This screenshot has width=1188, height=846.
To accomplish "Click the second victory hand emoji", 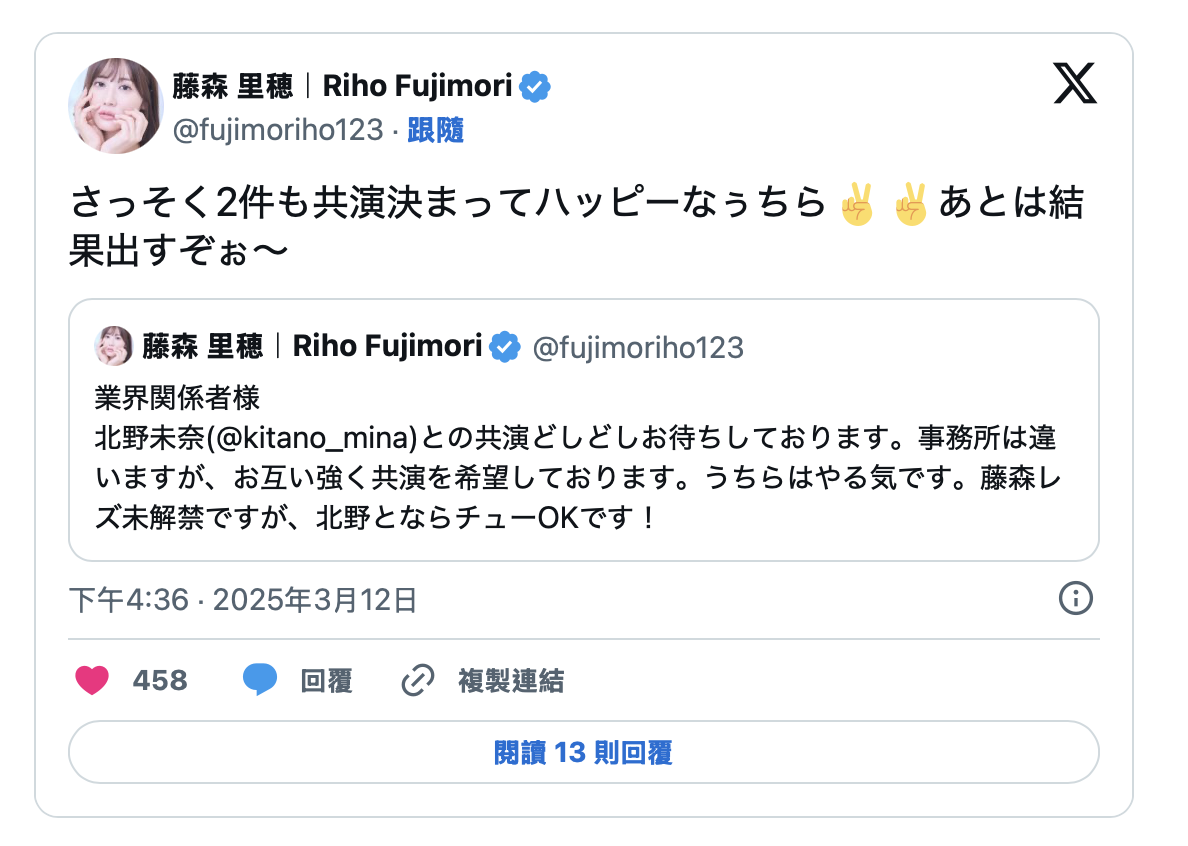I will click(911, 205).
